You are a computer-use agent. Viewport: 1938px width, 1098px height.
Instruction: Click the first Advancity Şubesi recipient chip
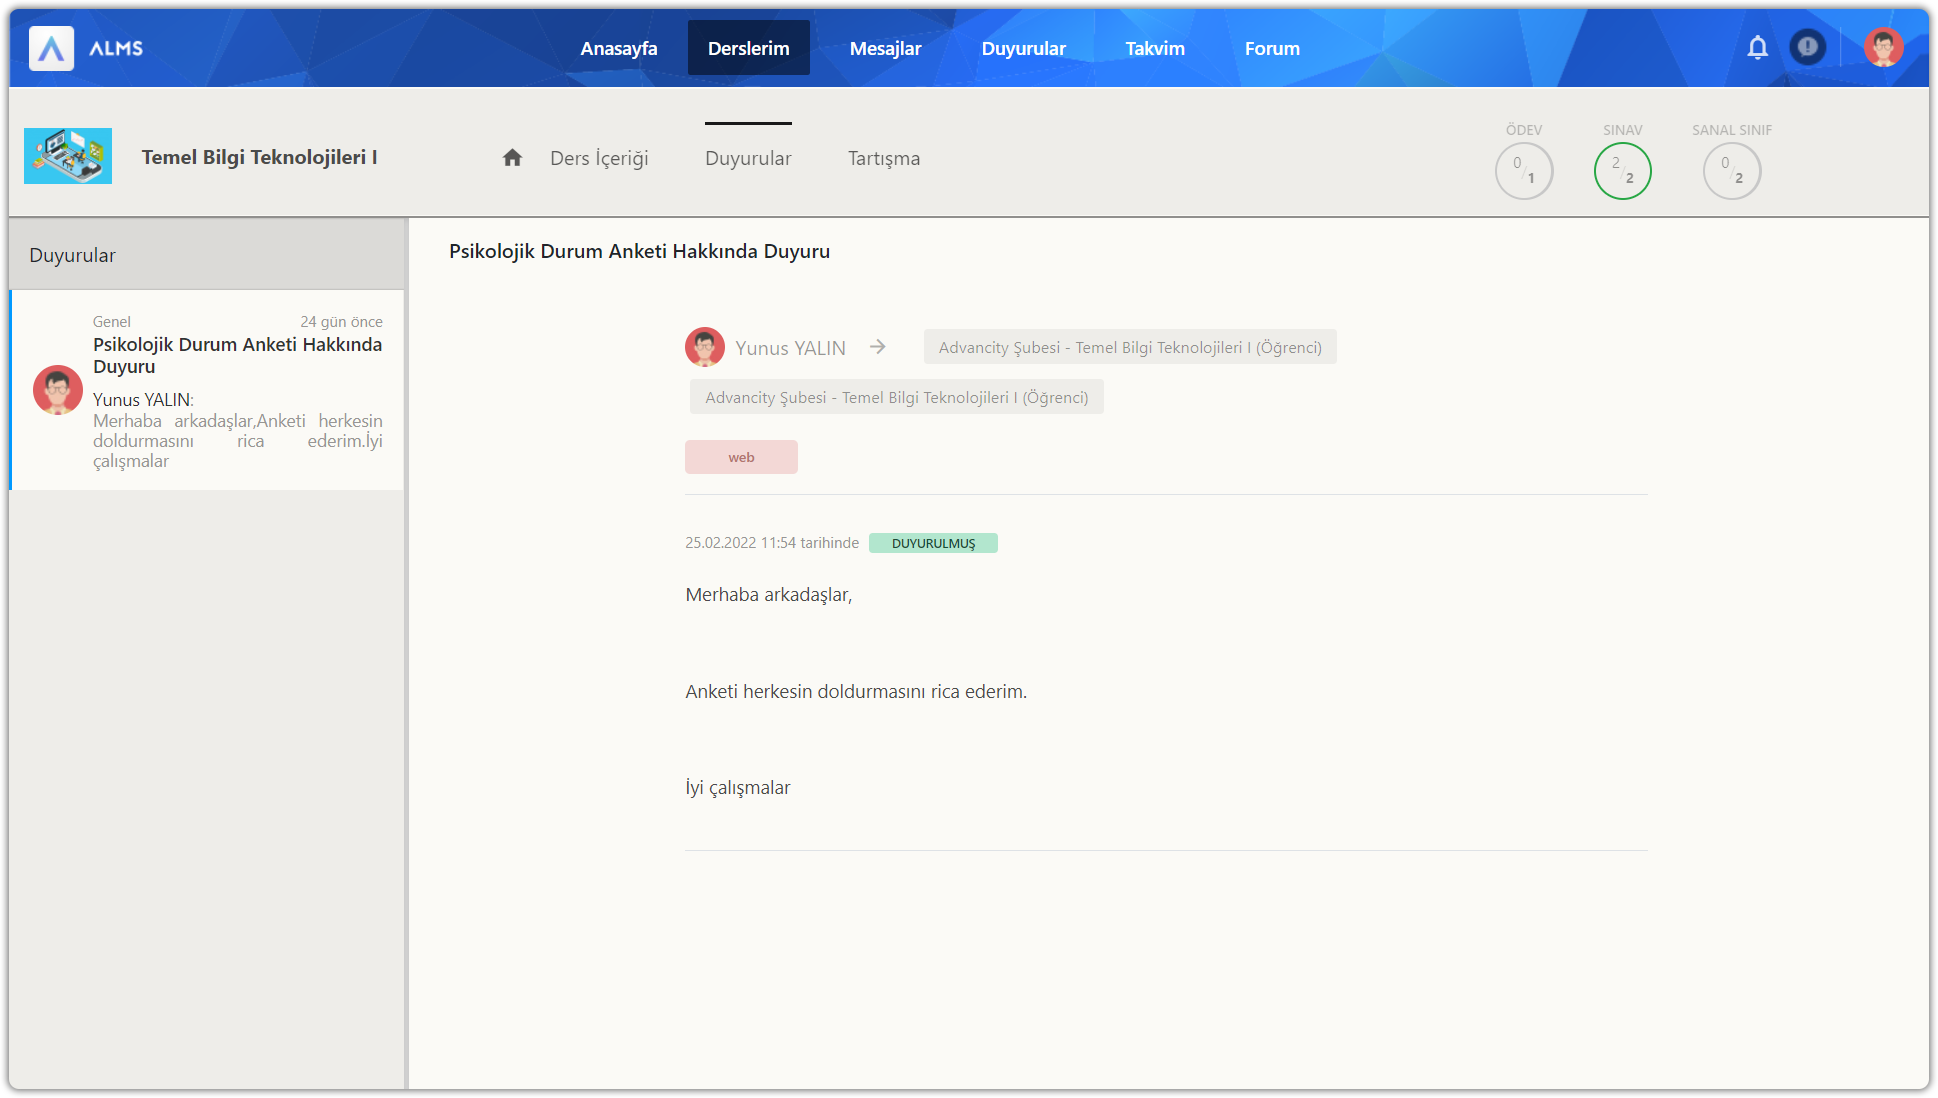point(1129,347)
